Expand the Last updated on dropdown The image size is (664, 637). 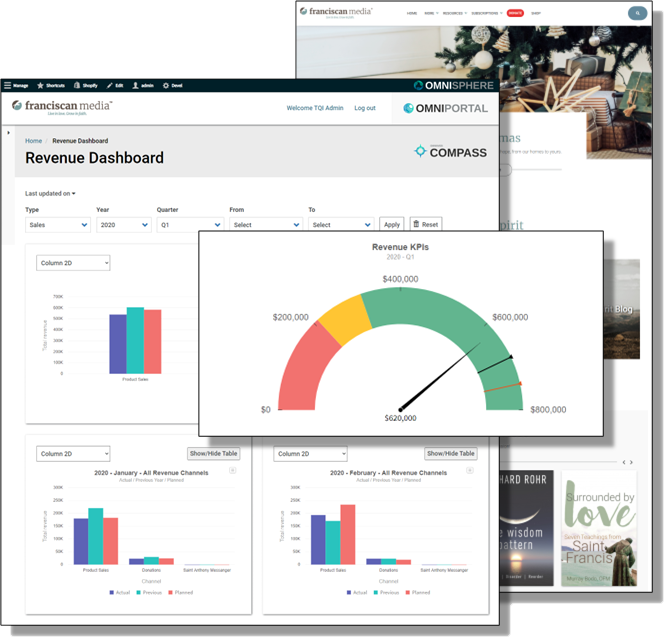click(50, 194)
